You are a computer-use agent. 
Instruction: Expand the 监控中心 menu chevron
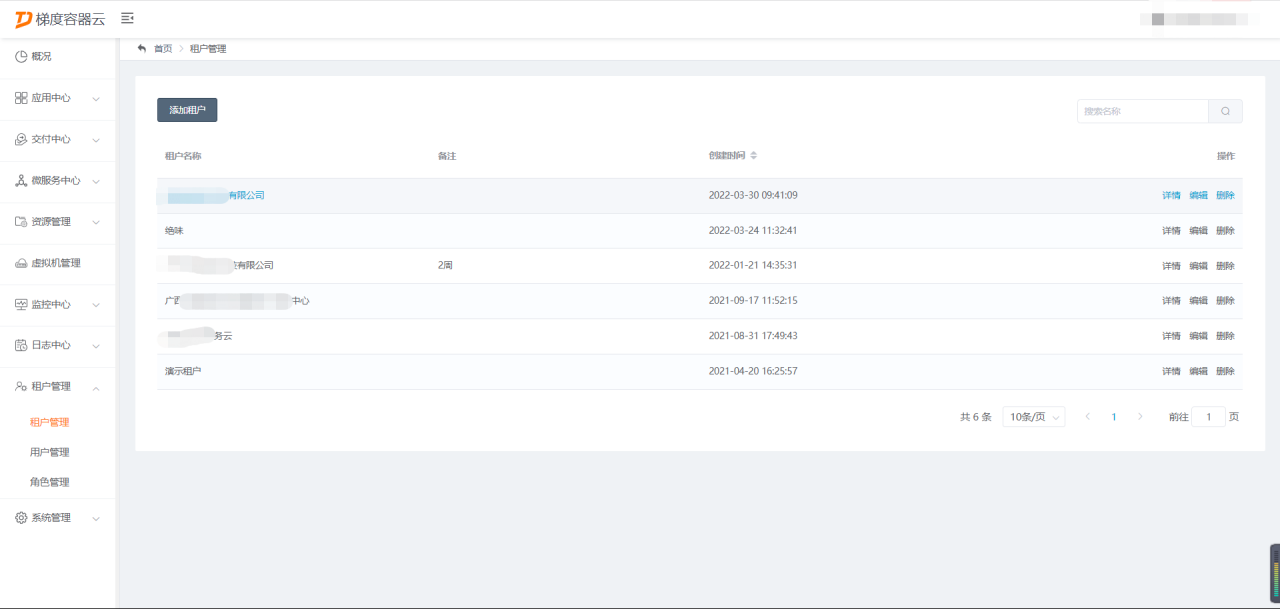96,305
